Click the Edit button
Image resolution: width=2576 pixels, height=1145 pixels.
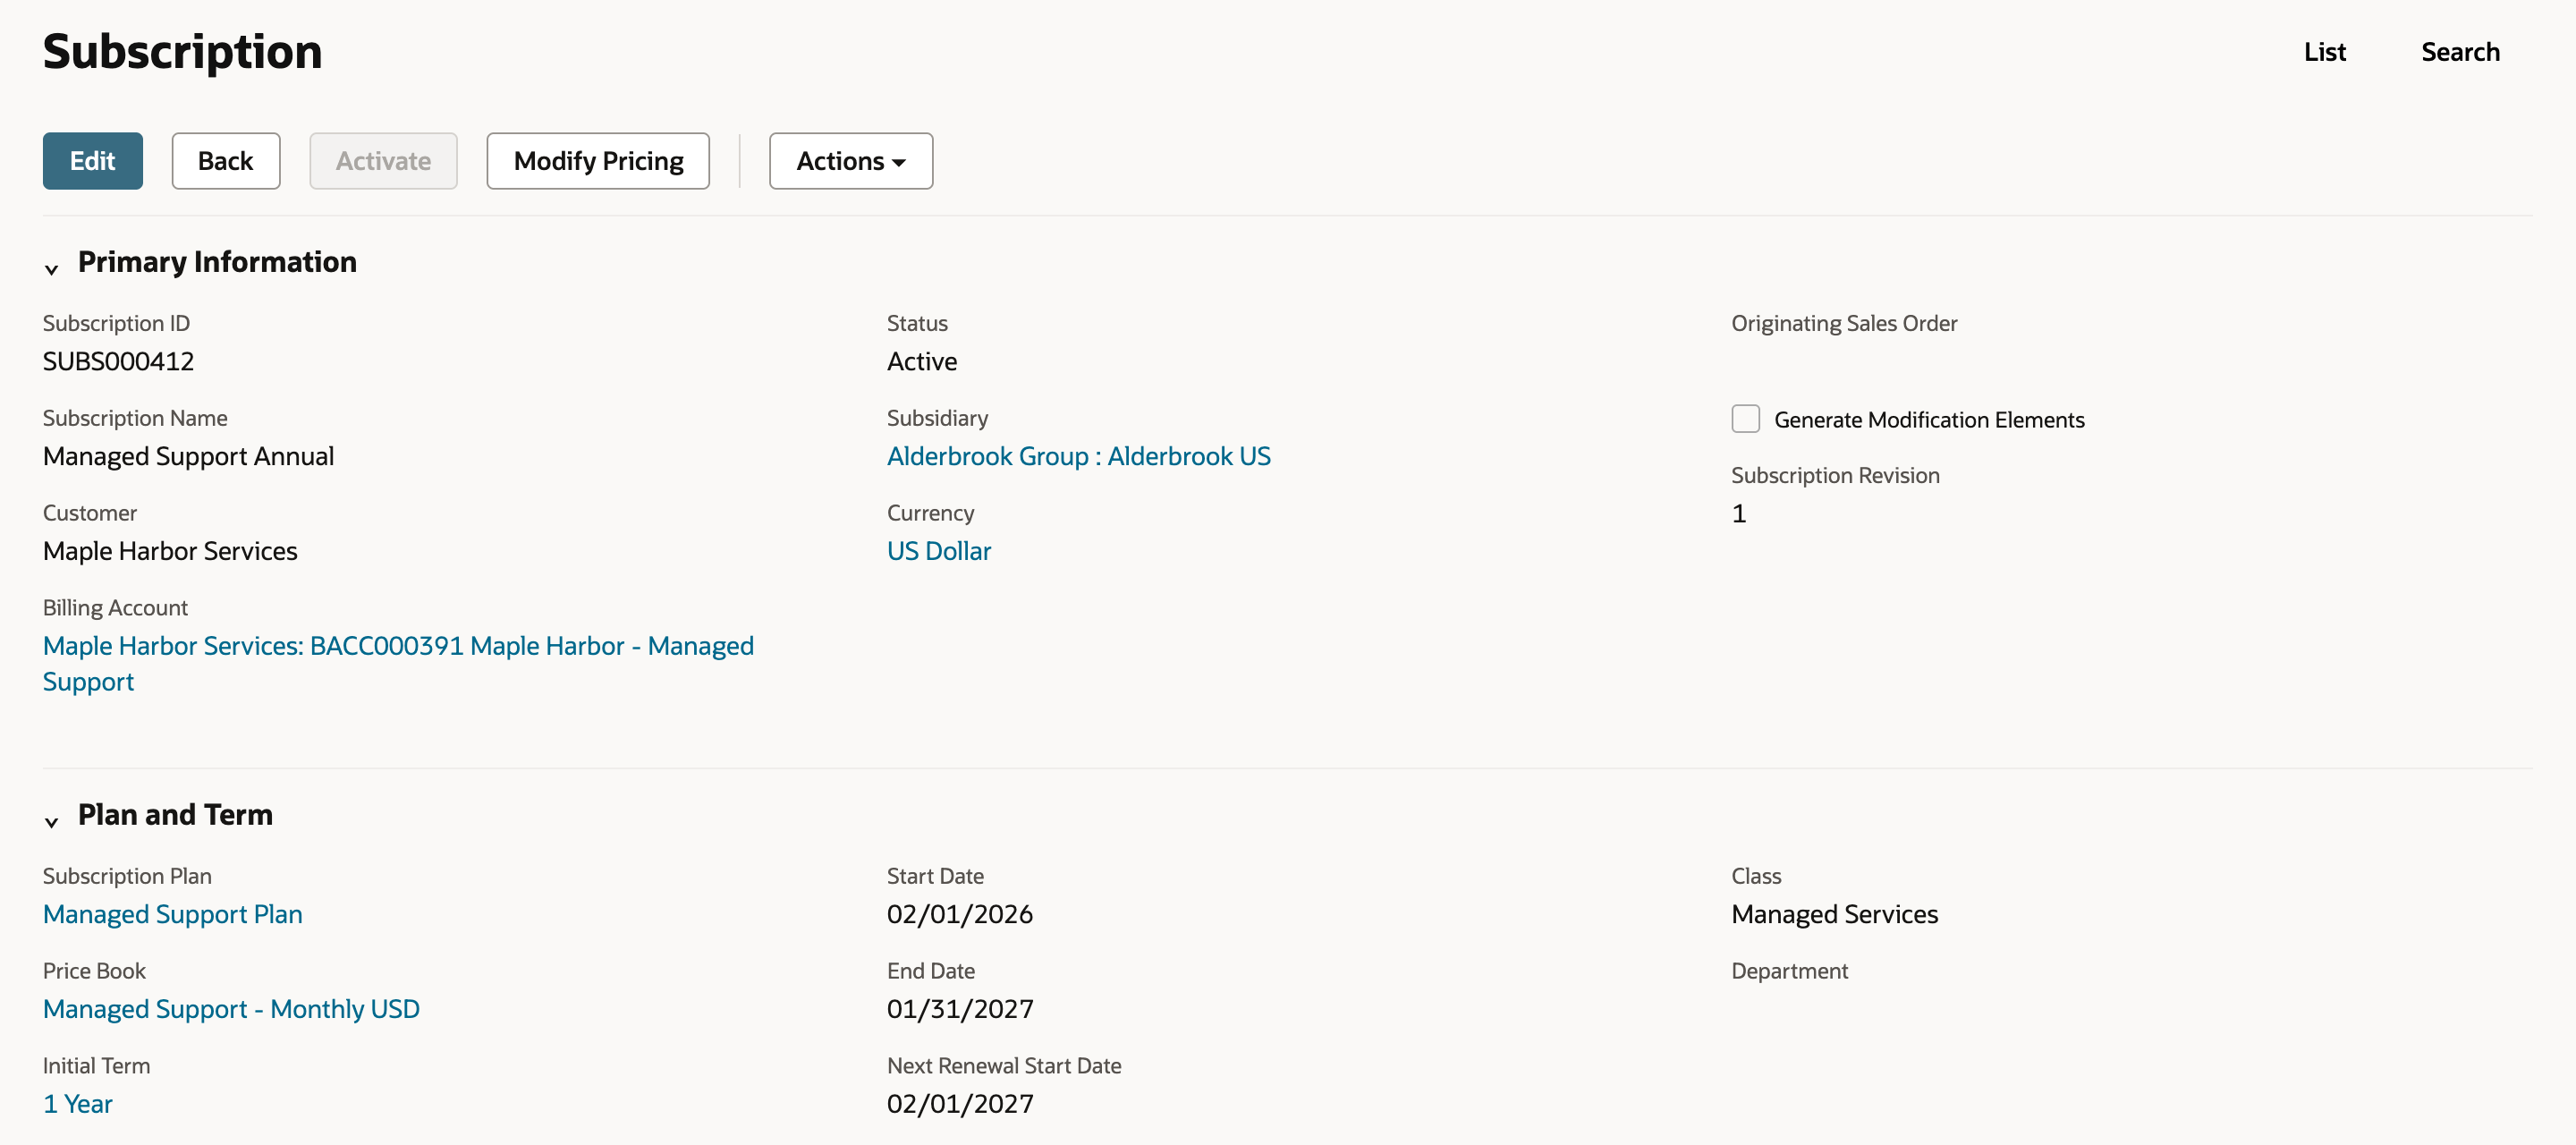click(92, 161)
